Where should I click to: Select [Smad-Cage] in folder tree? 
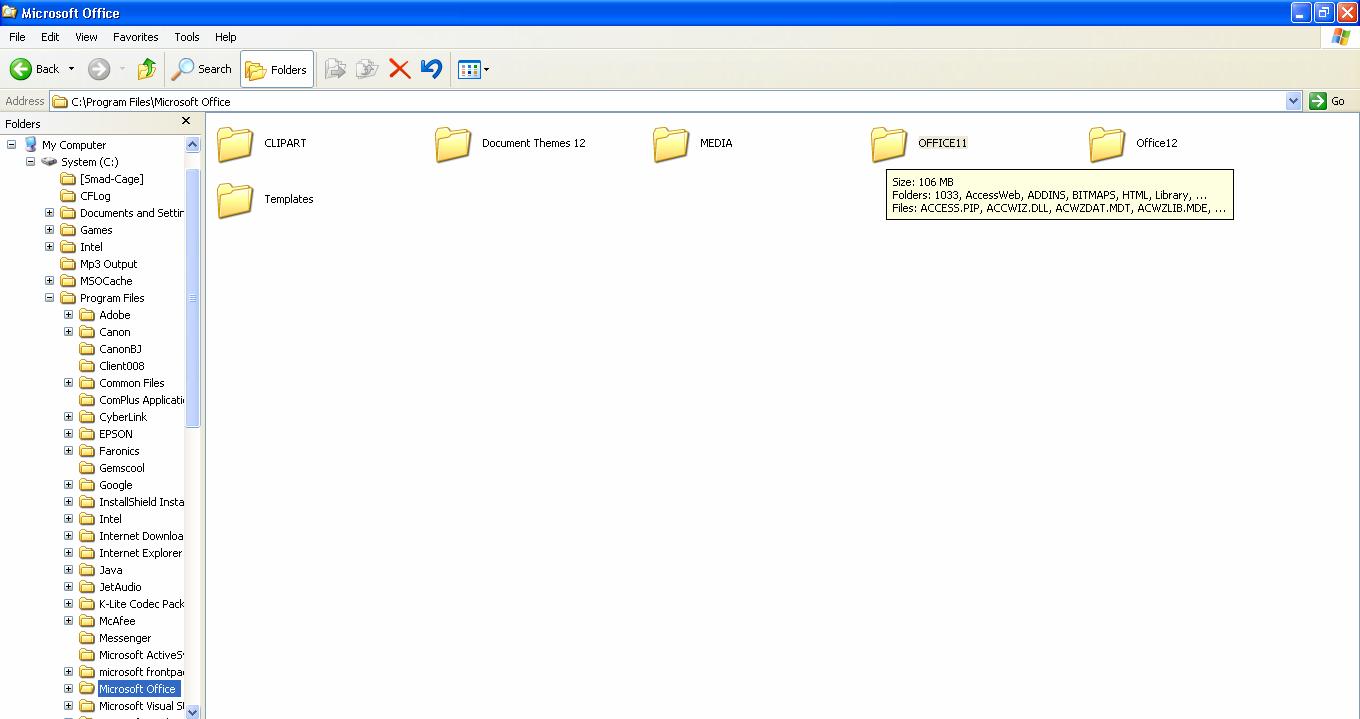pos(111,179)
